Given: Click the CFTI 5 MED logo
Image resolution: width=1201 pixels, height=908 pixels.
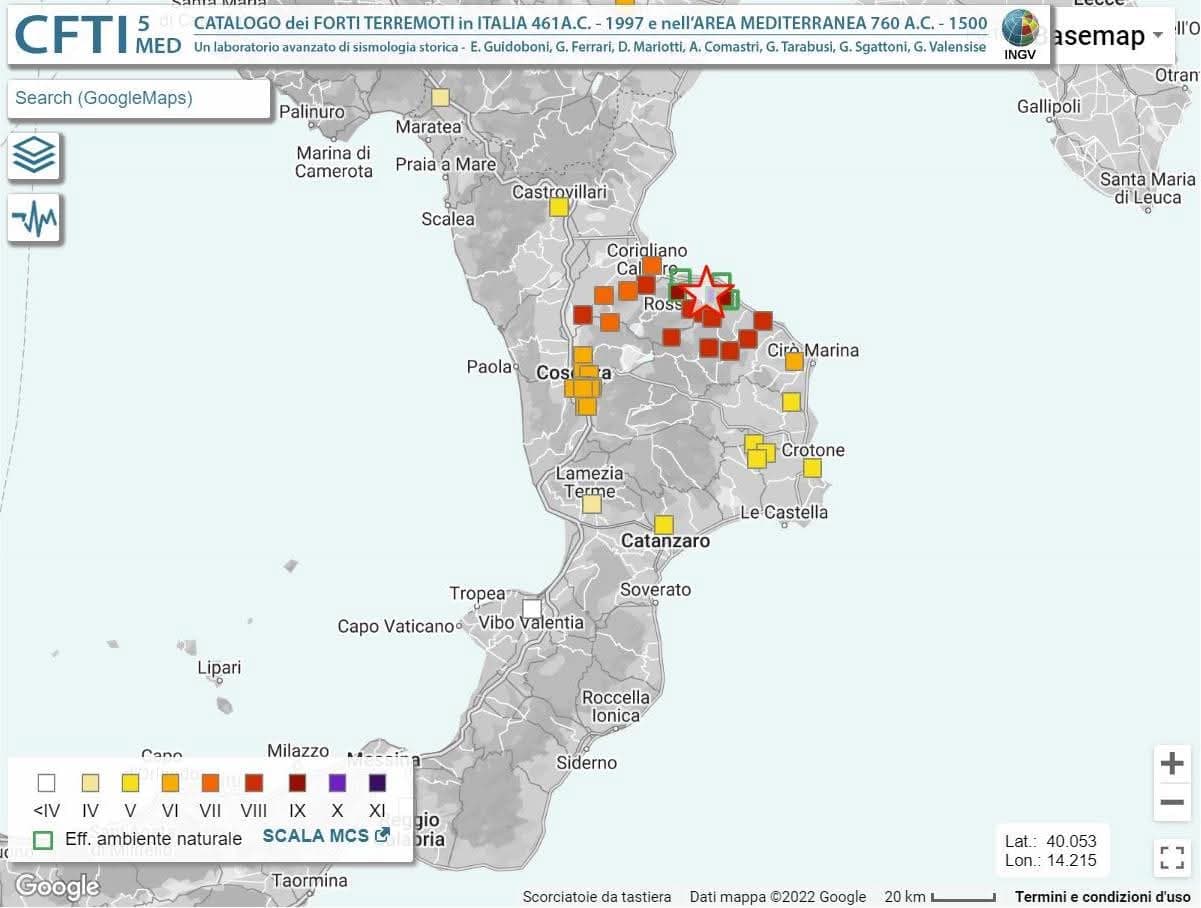Looking at the screenshot, I should tap(98, 35).
